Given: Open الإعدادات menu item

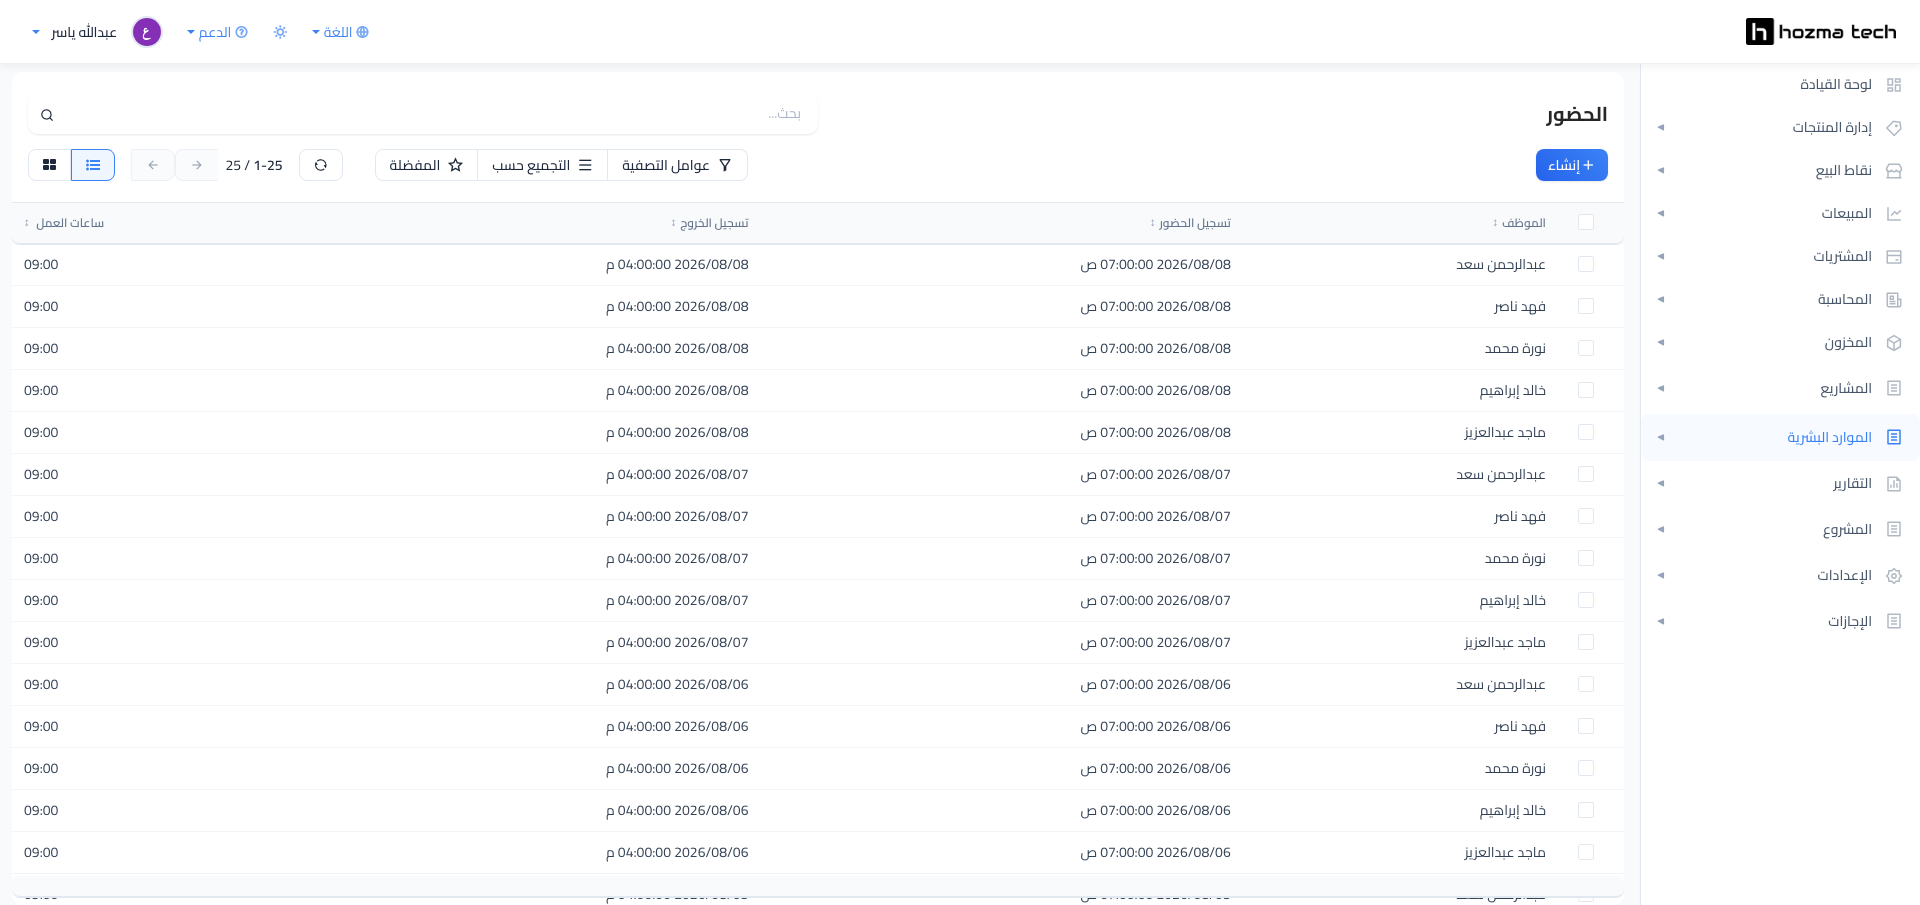Looking at the screenshot, I should (x=1845, y=576).
